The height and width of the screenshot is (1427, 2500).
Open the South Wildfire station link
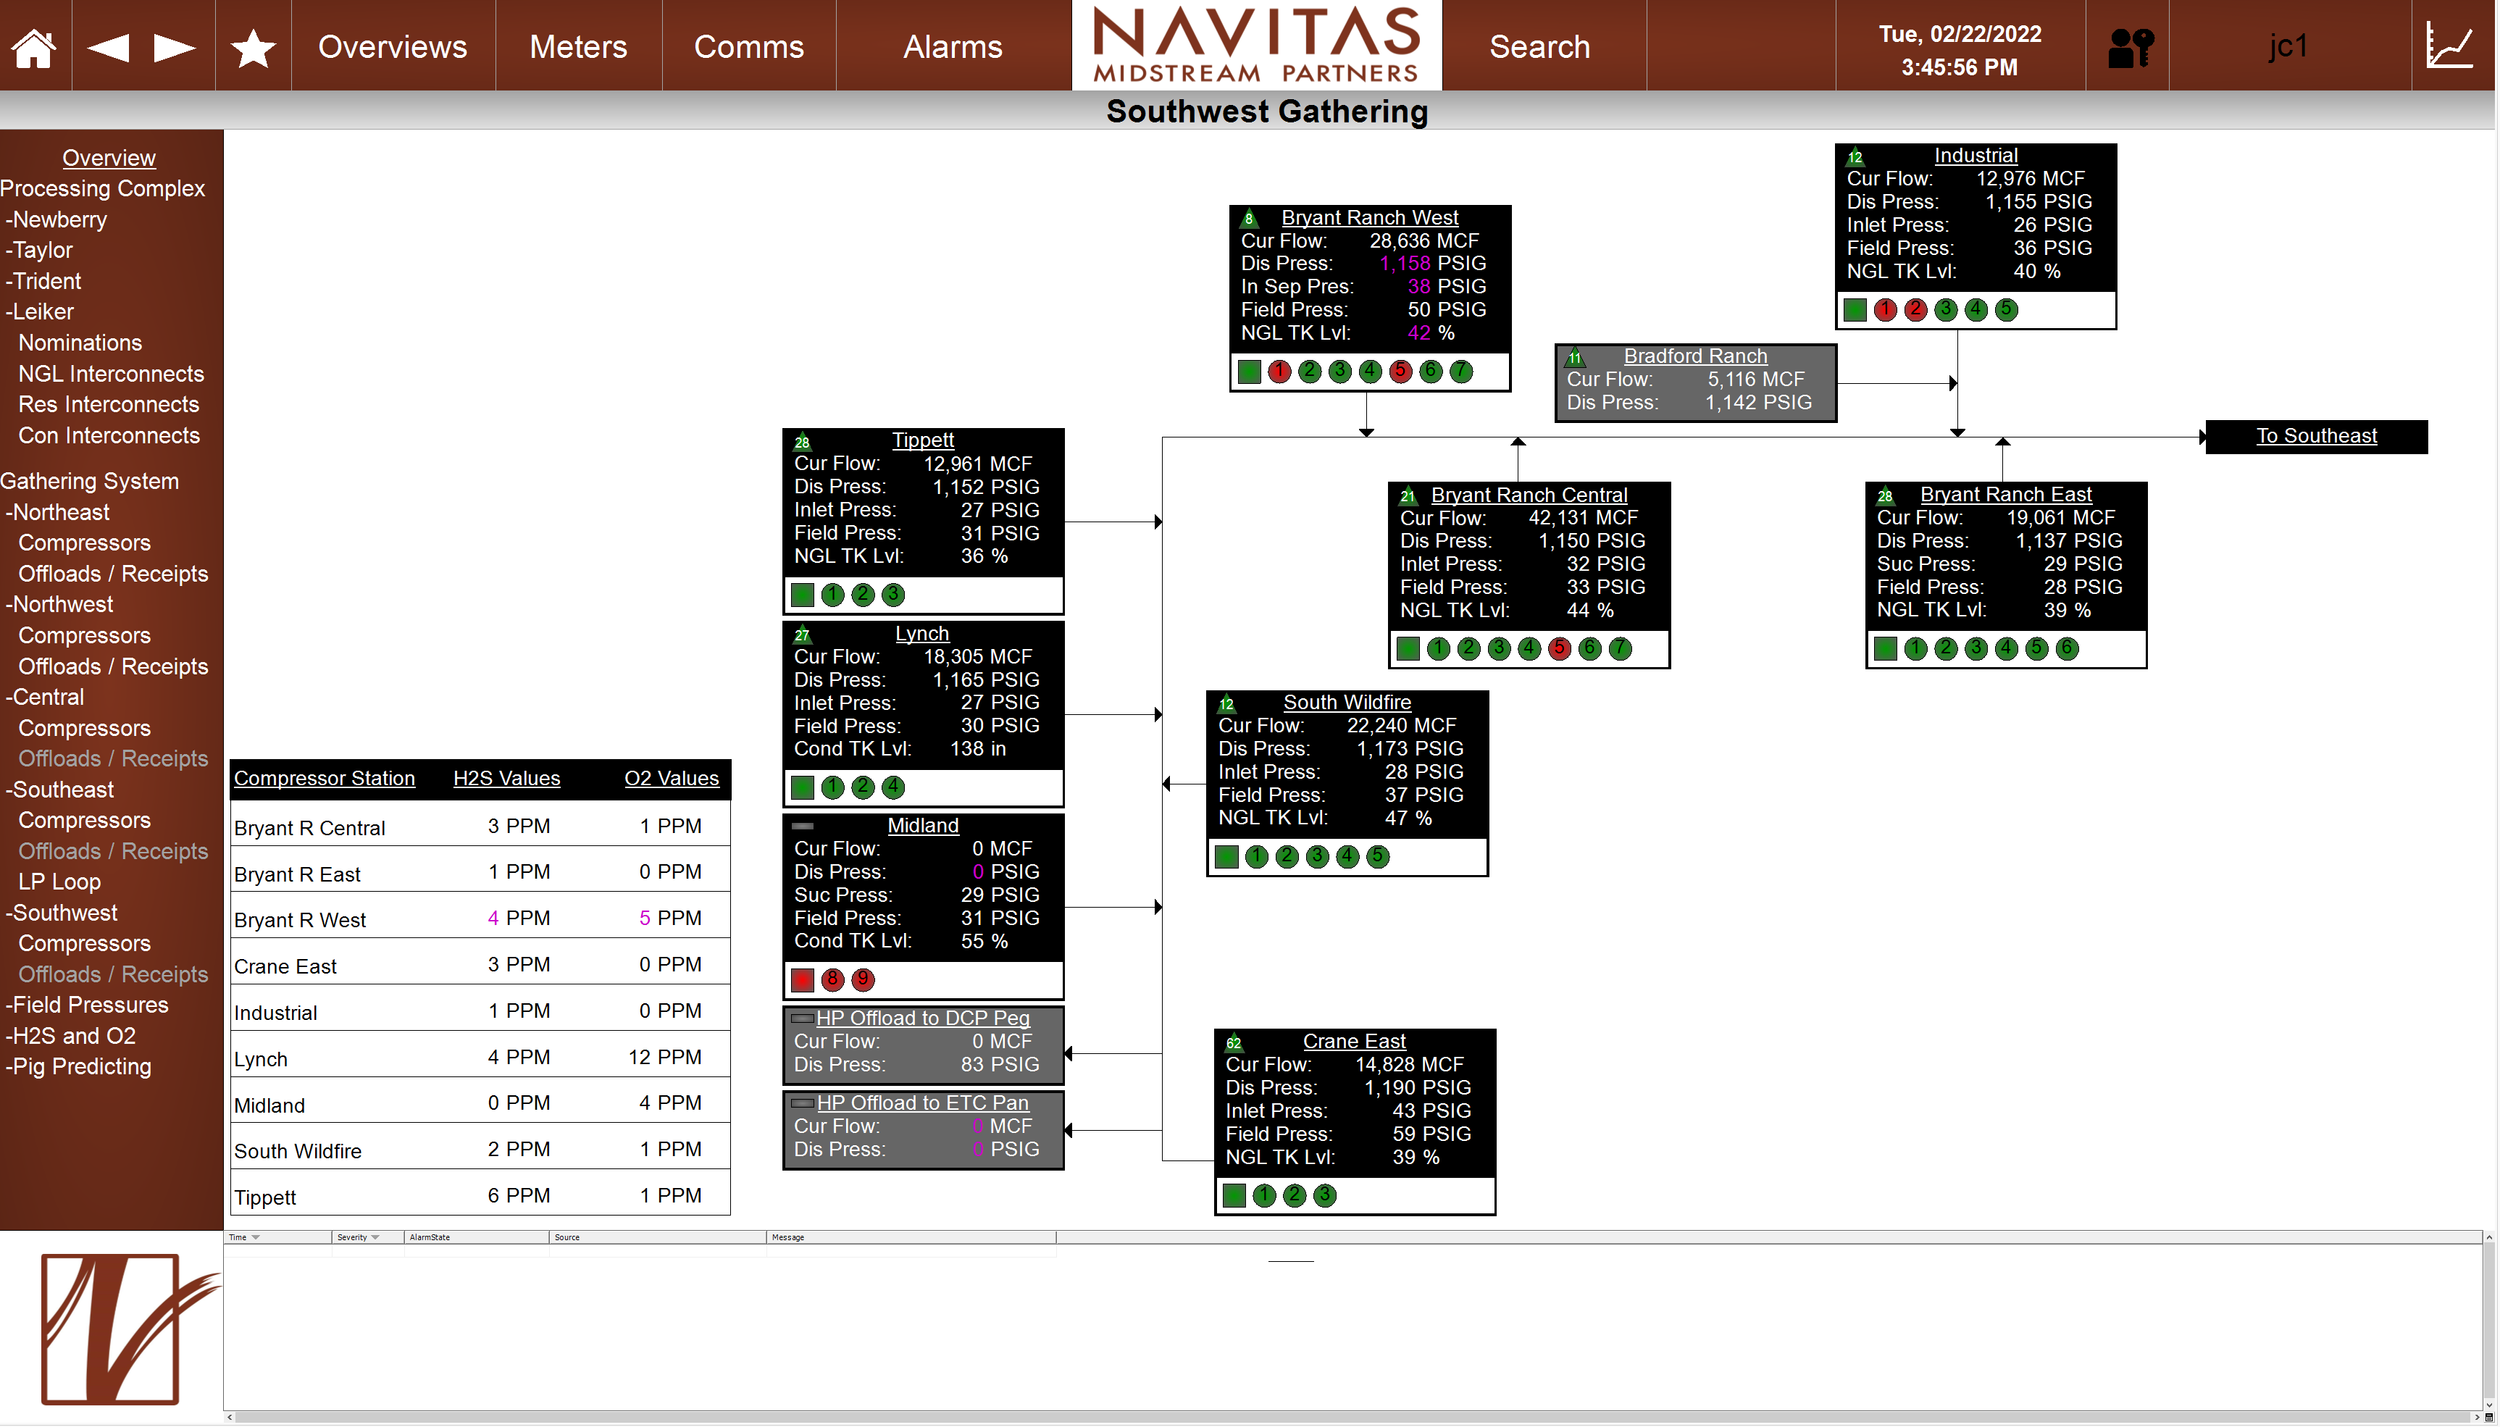point(1347,703)
